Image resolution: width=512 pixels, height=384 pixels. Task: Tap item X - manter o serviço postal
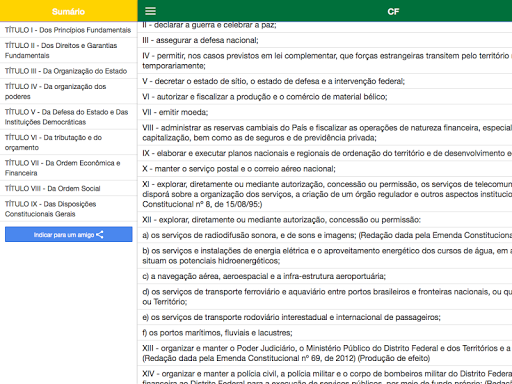pyautogui.click(x=325, y=169)
